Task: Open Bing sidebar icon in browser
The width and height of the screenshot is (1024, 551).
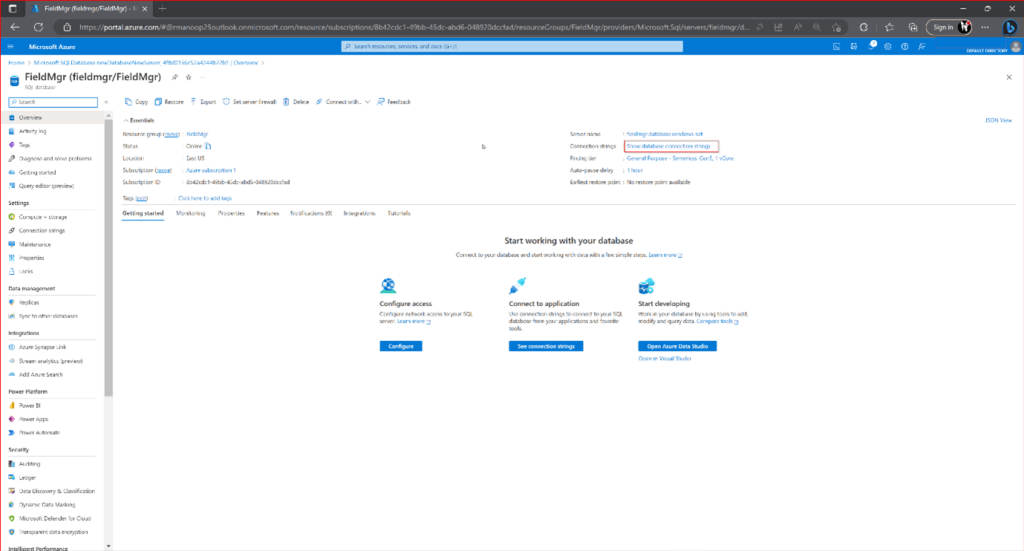Action: [1010, 27]
